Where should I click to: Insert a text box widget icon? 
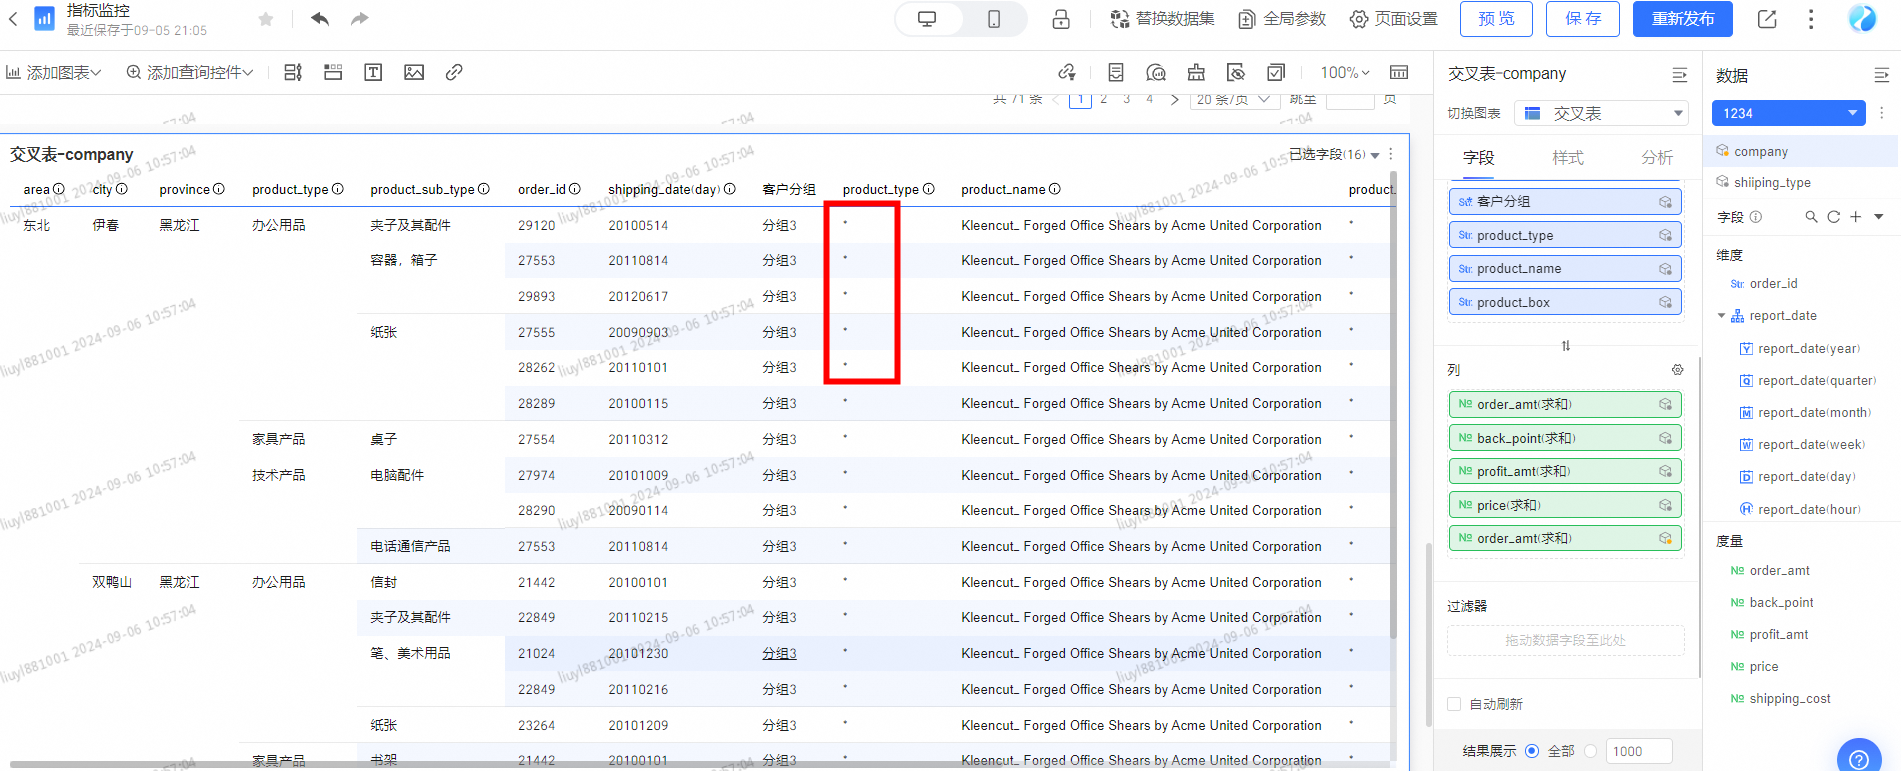373,72
